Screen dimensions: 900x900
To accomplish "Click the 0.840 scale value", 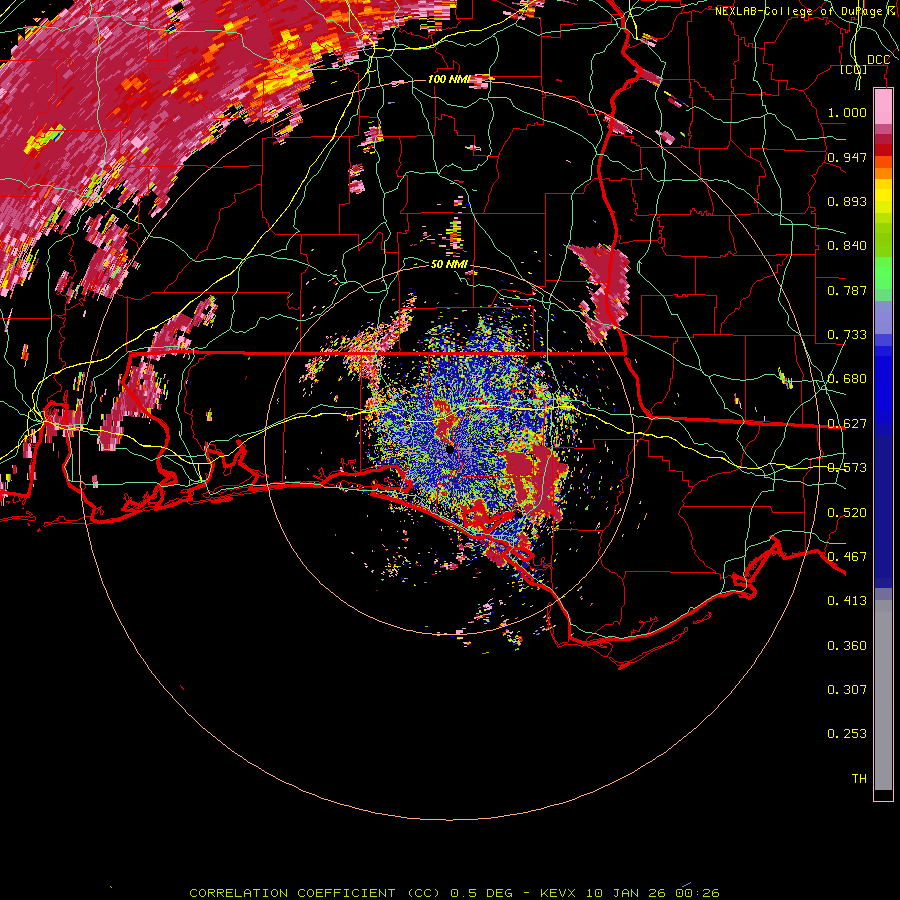I will pos(847,246).
